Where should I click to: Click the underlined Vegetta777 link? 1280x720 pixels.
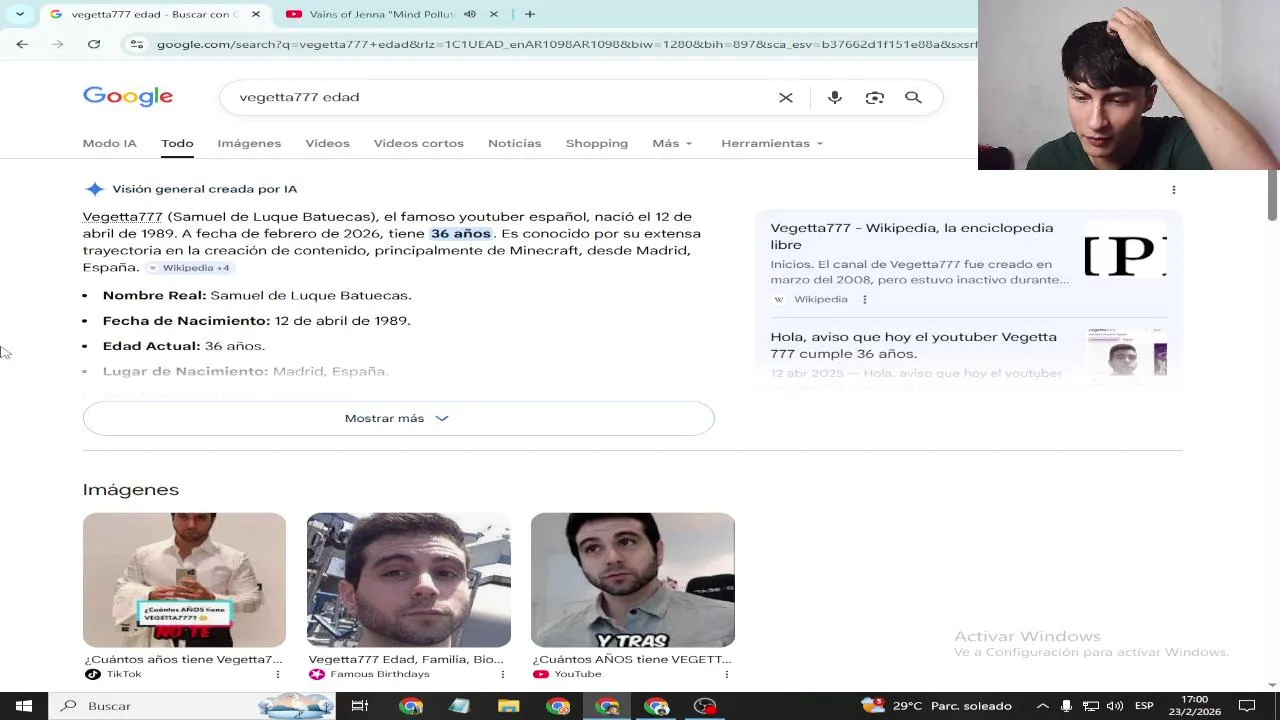point(122,216)
